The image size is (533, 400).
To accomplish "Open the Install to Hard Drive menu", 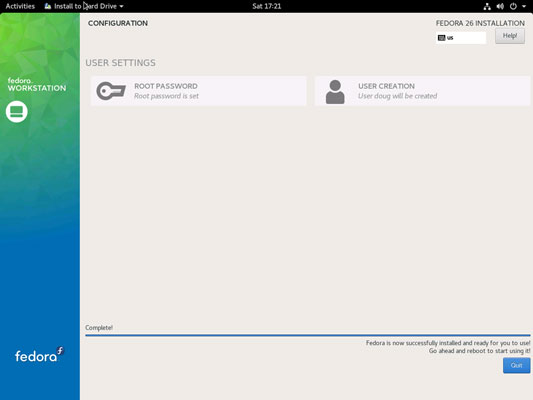I will tap(84, 6).
